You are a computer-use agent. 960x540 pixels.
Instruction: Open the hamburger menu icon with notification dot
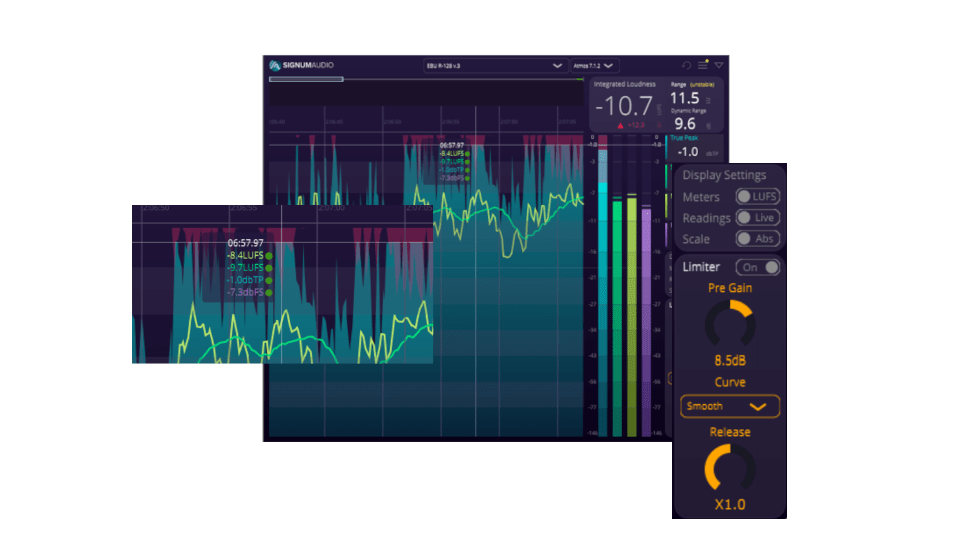(703, 64)
